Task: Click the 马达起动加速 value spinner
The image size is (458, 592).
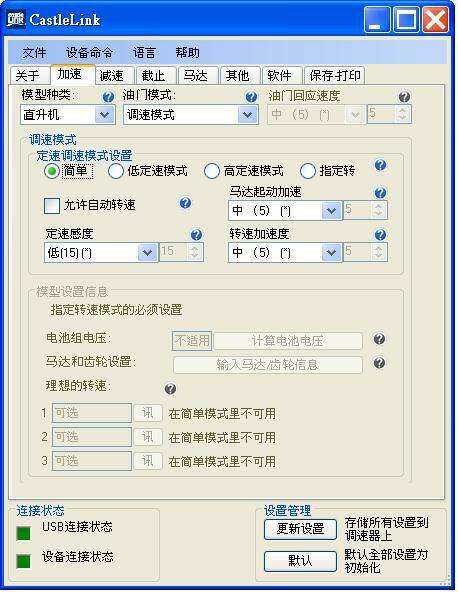Action: (x=365, y=210)
